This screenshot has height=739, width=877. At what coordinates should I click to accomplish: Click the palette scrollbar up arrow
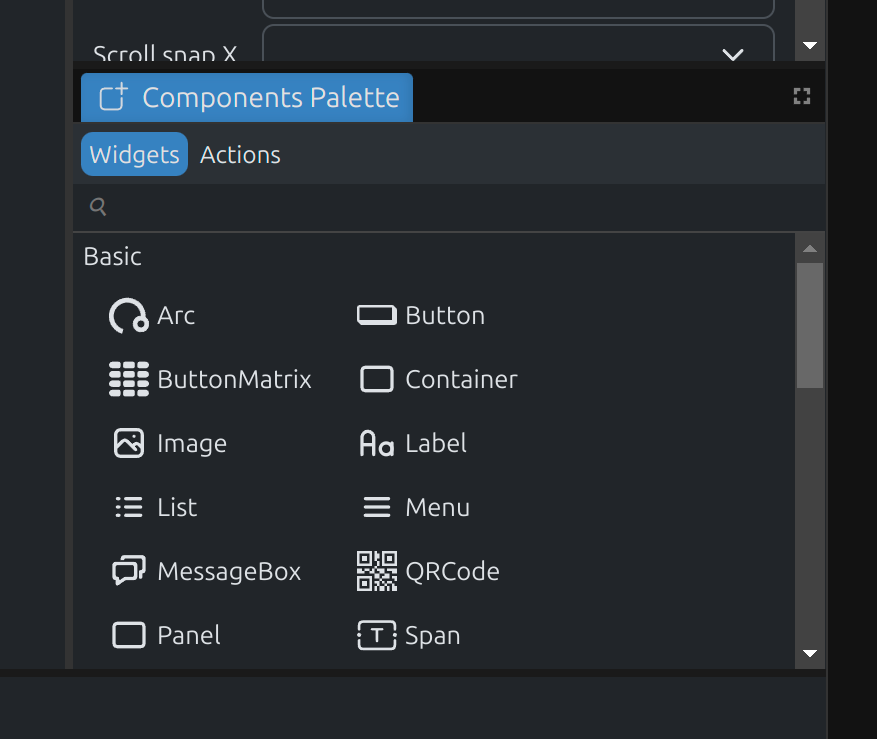pos(810,248)
